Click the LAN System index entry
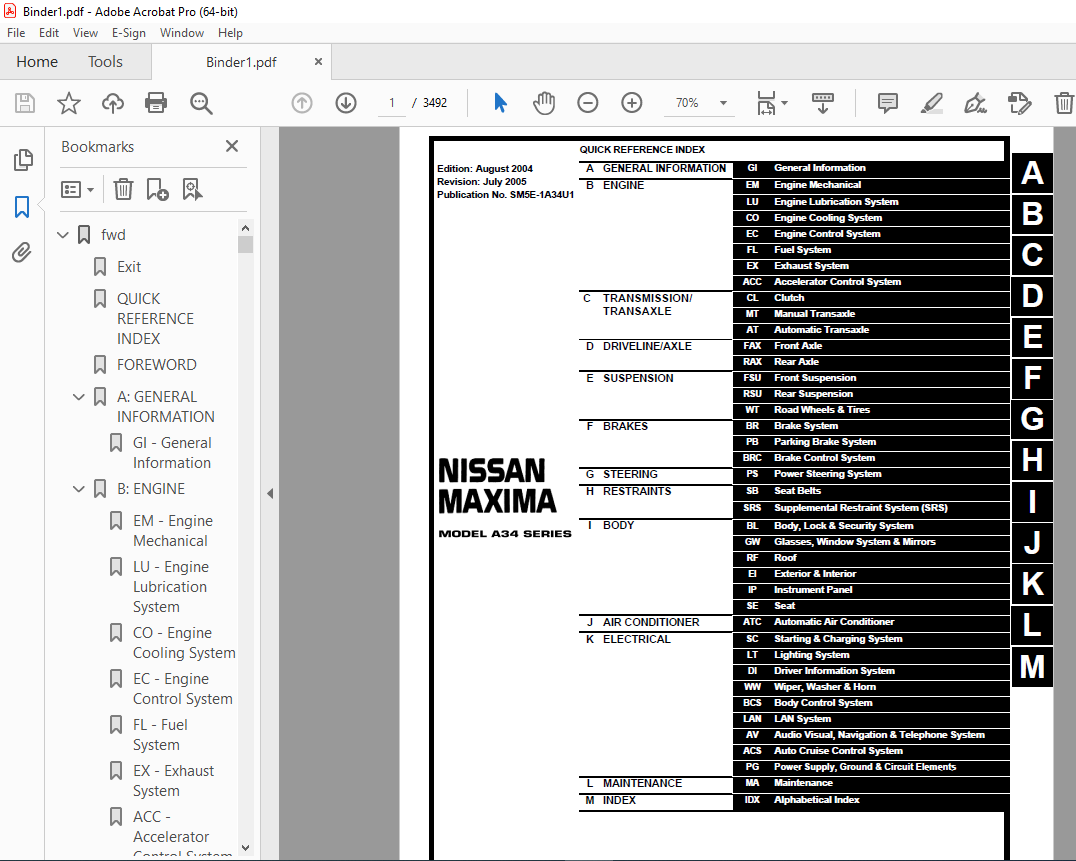Screen dimensions: 1076x861 click(x=802, y=719)
